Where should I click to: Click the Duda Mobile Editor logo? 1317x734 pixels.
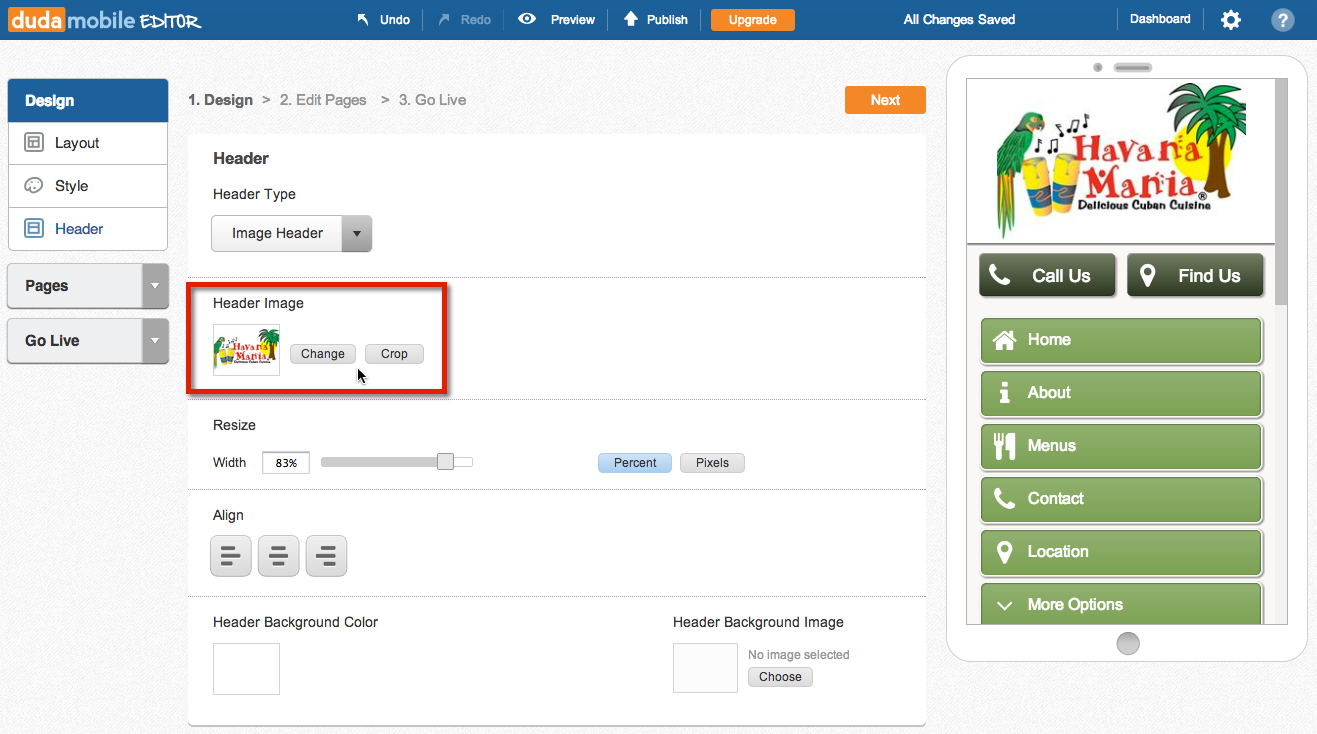(x=105, y=19)
